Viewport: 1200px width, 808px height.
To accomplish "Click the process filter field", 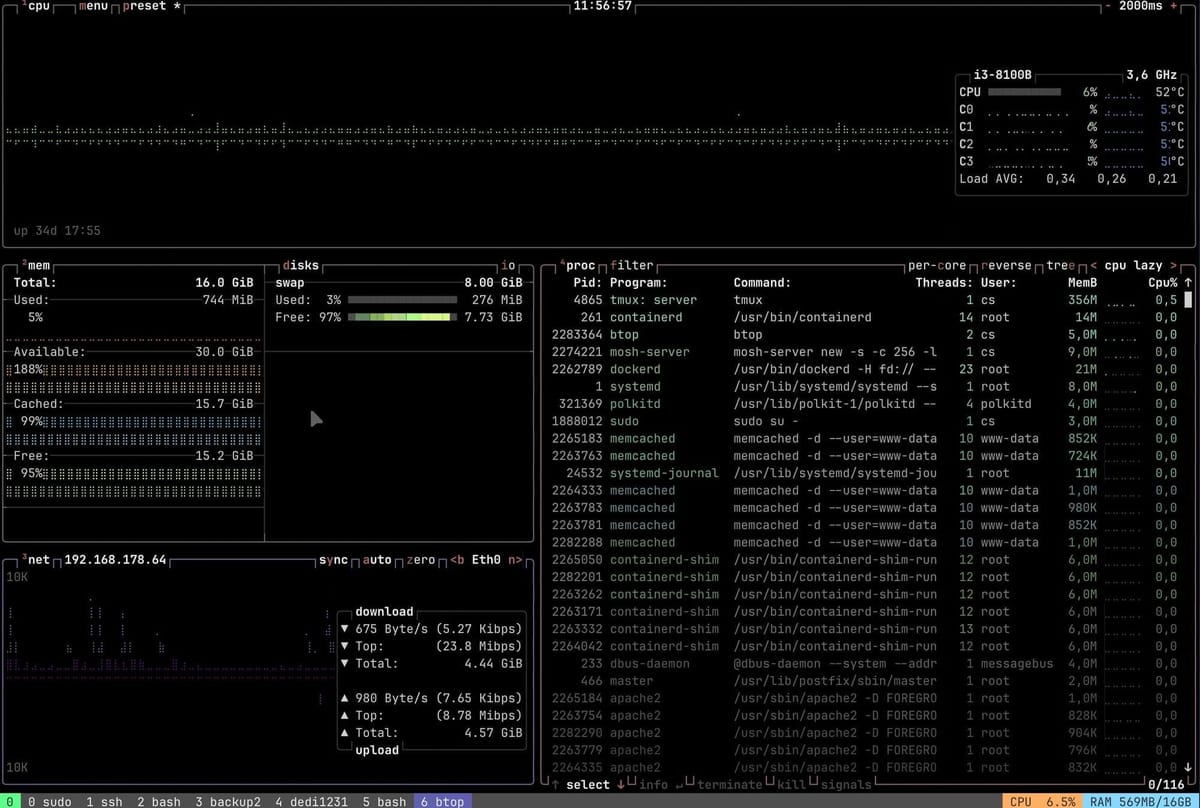I will 631,266.
